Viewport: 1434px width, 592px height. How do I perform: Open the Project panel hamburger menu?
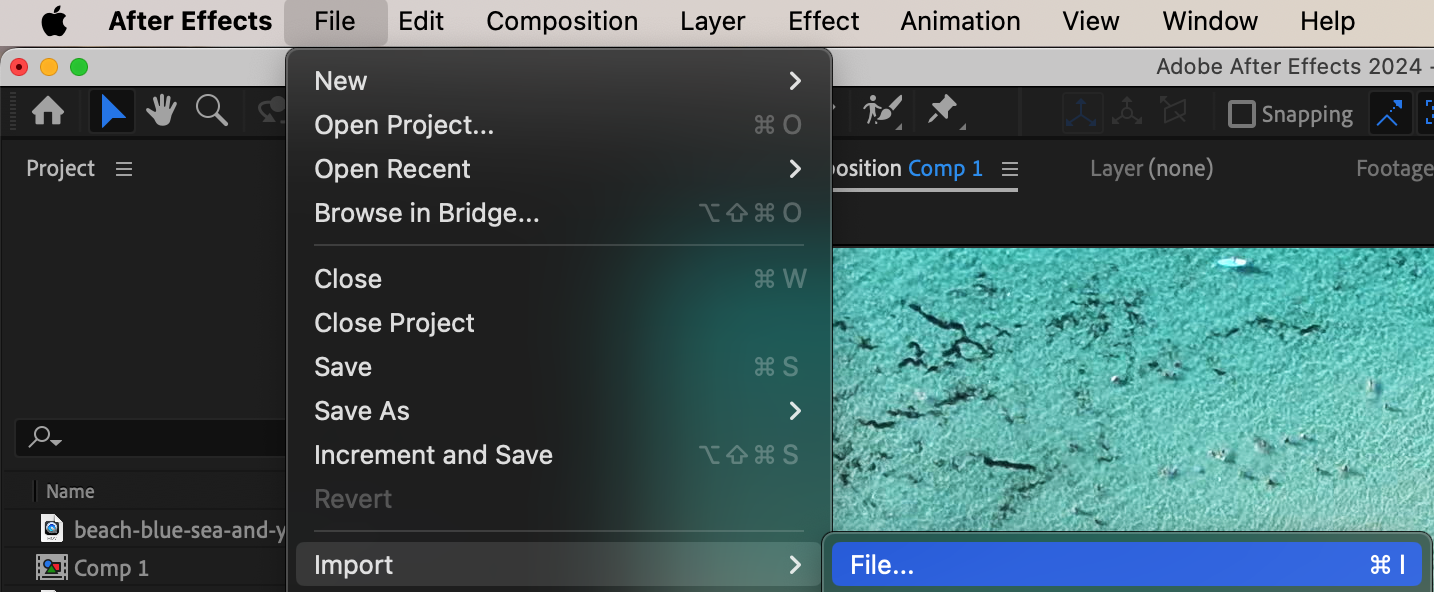click(124, 169)
